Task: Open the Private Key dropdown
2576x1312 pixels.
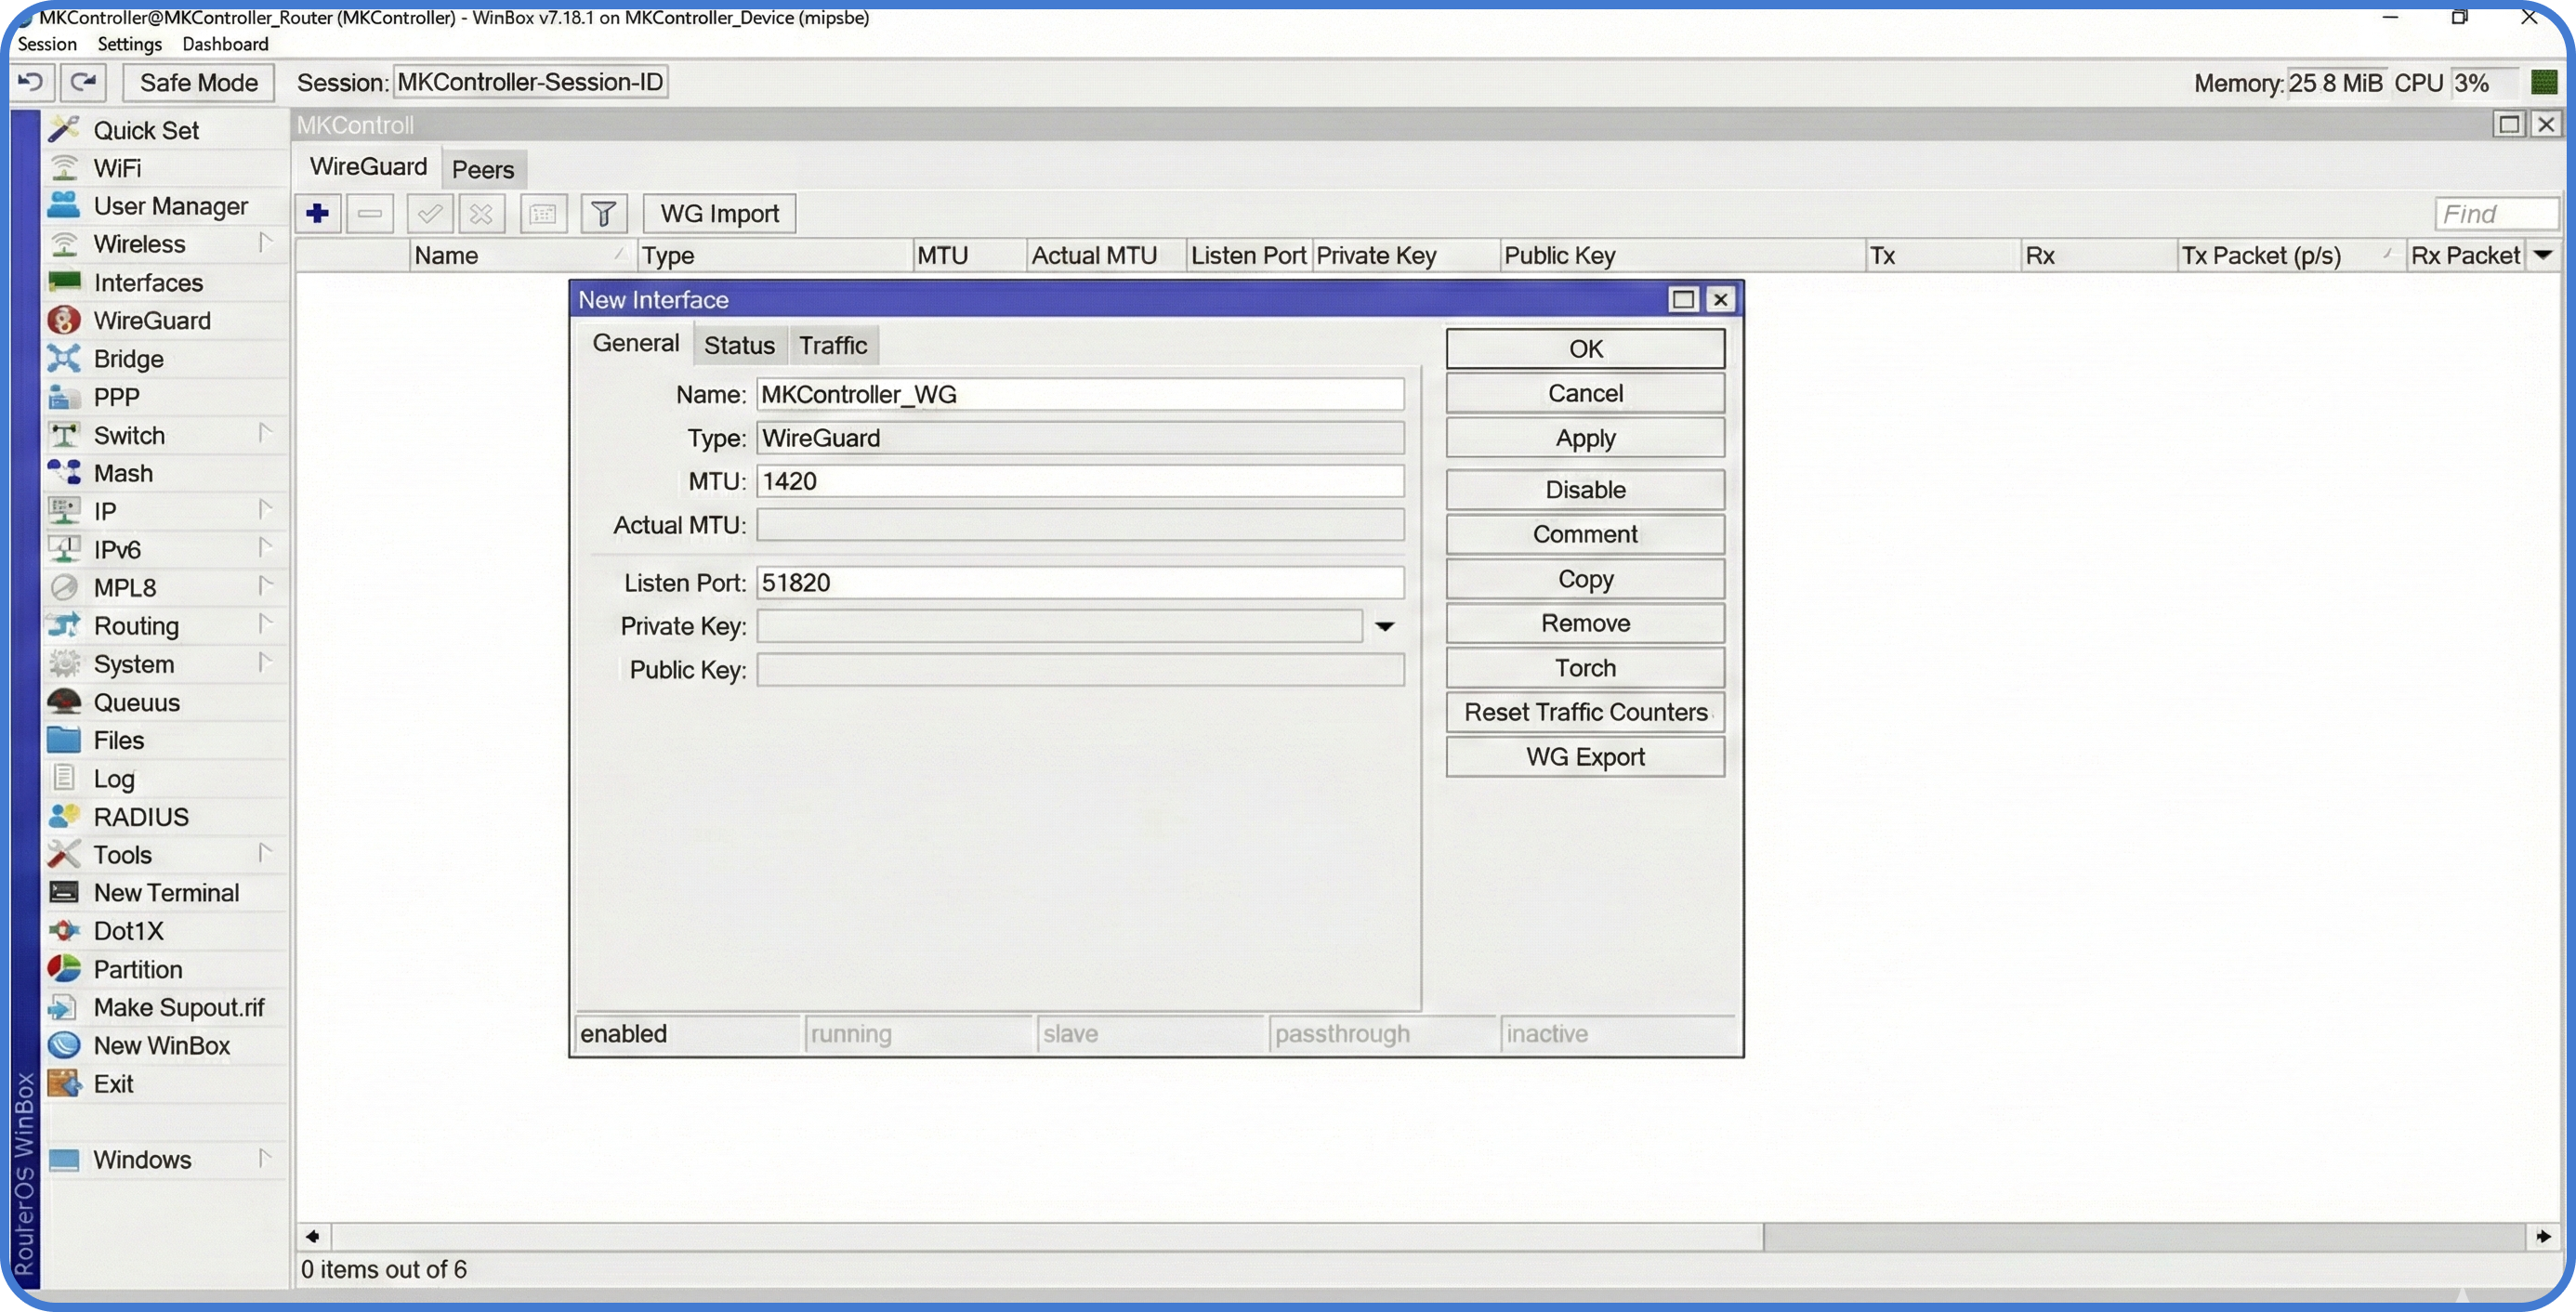Action: coord(1386,626)
